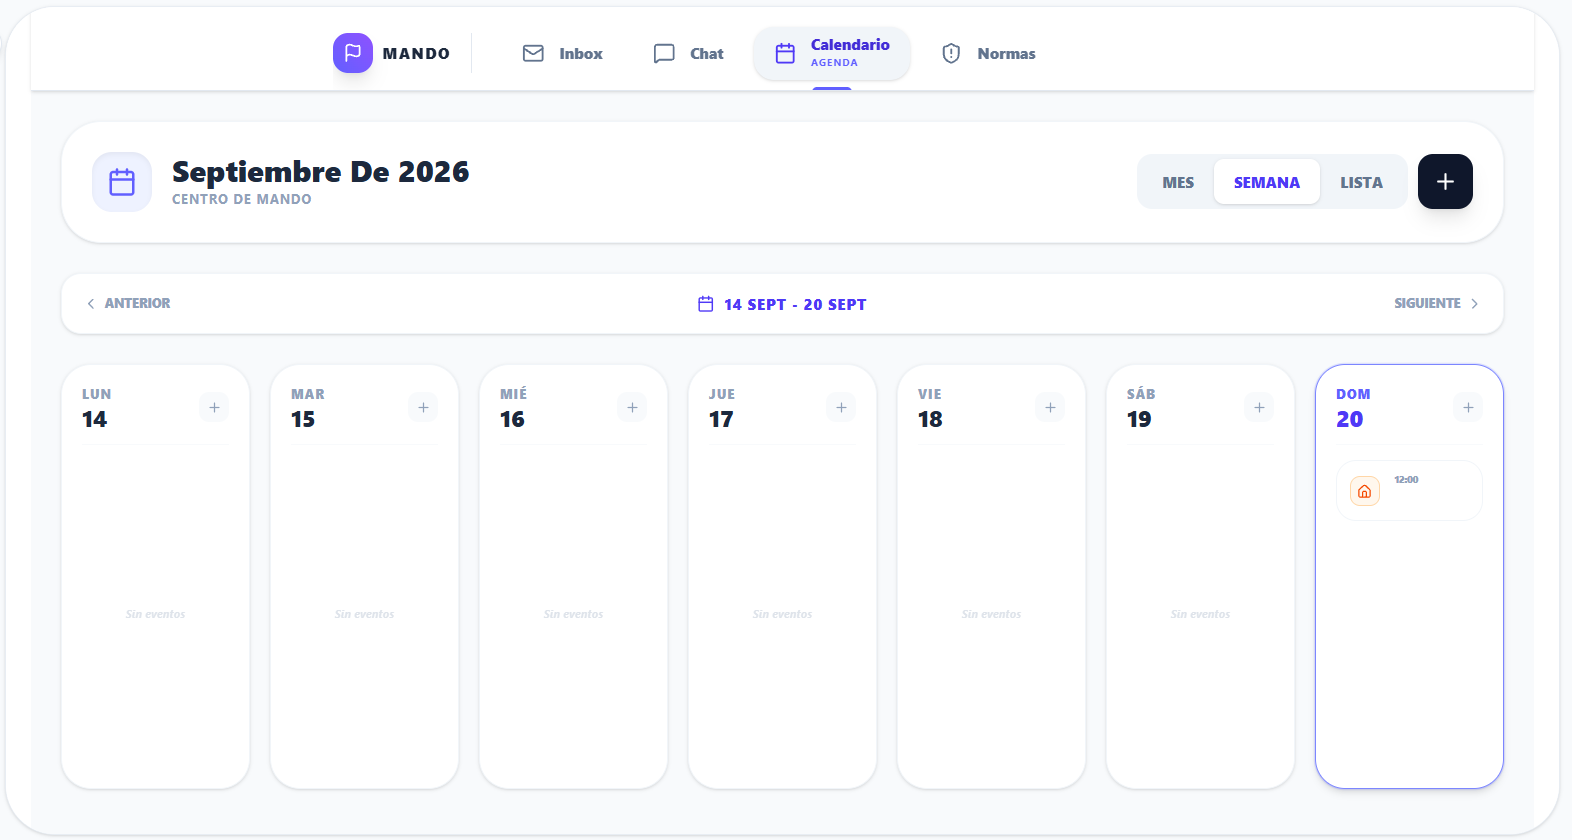The width and height of the screenshot is (1572, 840).
Task: Add an event on Wednesday 16
Action: (632, 407)
